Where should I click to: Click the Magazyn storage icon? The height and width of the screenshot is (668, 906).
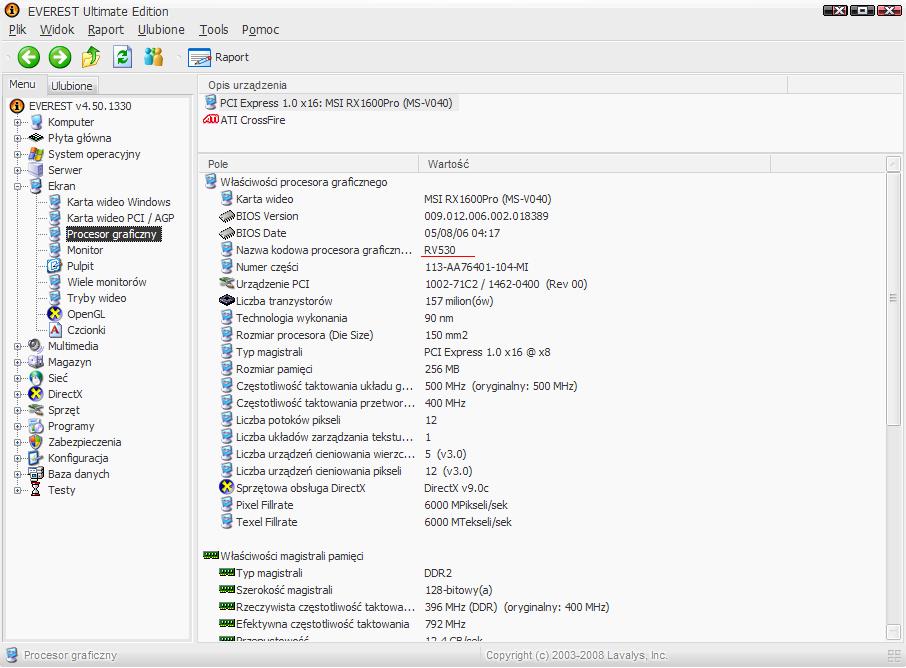36,362
